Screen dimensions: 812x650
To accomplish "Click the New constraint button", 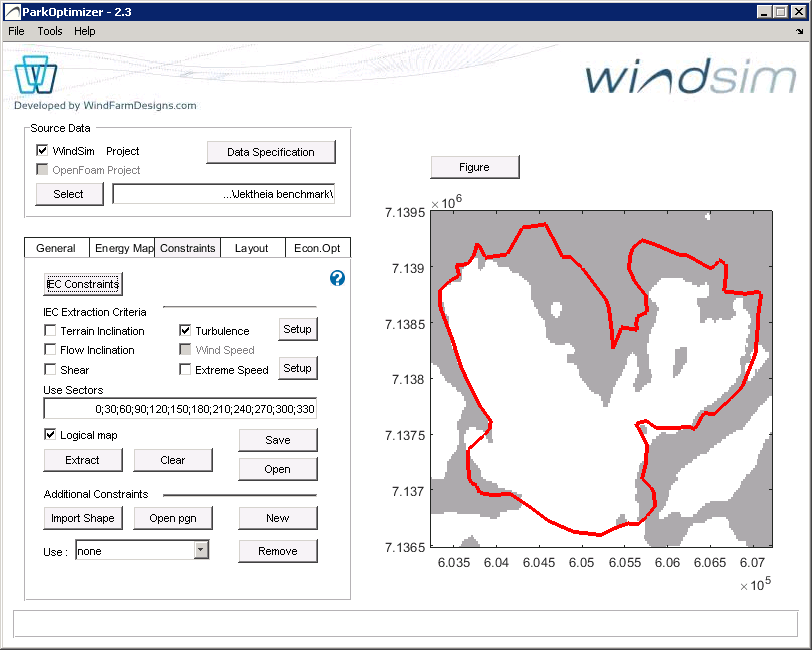I will click(278, 518).
